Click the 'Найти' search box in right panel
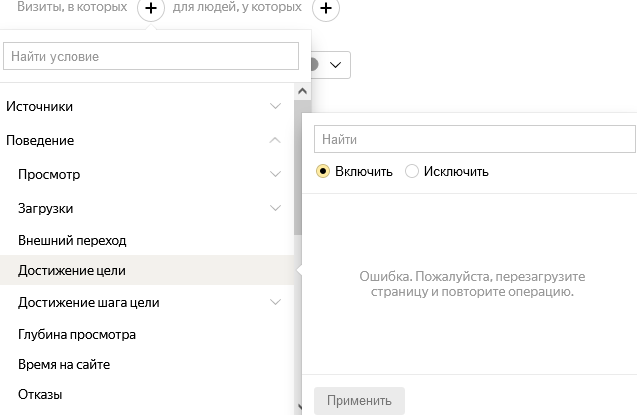The width and height of the screenshot is (637, 415). pos(474,139)
